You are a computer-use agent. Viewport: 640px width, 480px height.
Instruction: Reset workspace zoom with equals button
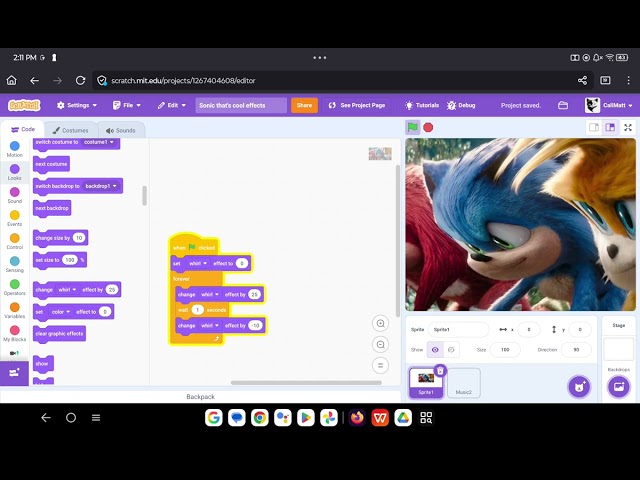pos(380,365)
